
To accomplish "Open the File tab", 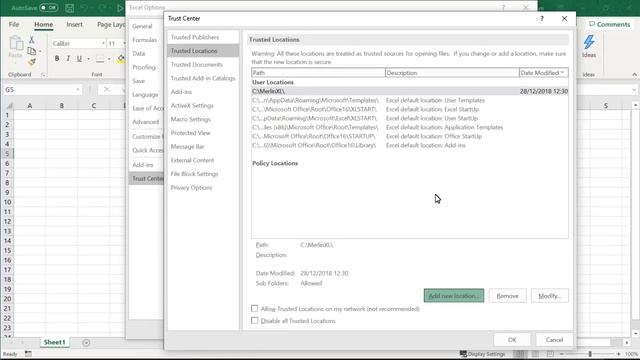I will (14, 24).
